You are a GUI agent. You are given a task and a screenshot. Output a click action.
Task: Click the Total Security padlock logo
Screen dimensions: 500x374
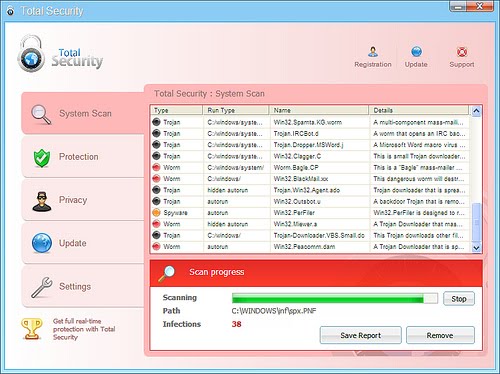(31, 54)
